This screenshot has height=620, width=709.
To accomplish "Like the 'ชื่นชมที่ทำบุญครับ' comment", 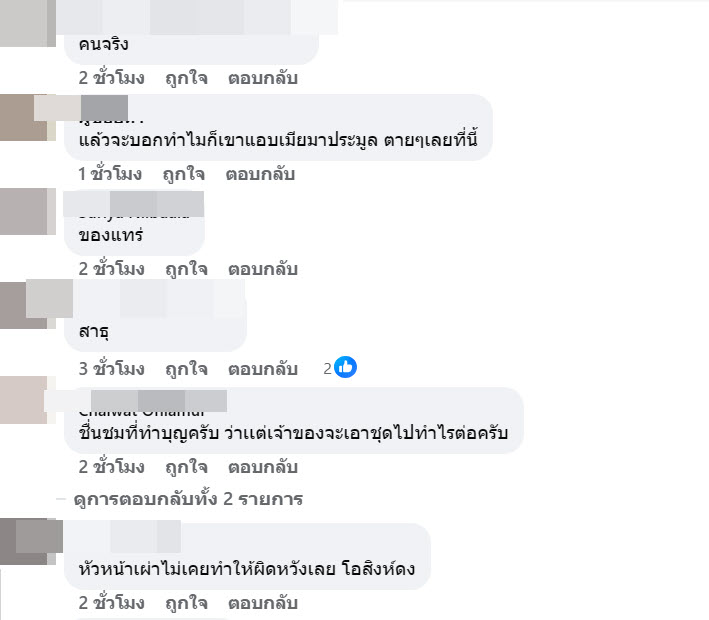I will 186,467.
